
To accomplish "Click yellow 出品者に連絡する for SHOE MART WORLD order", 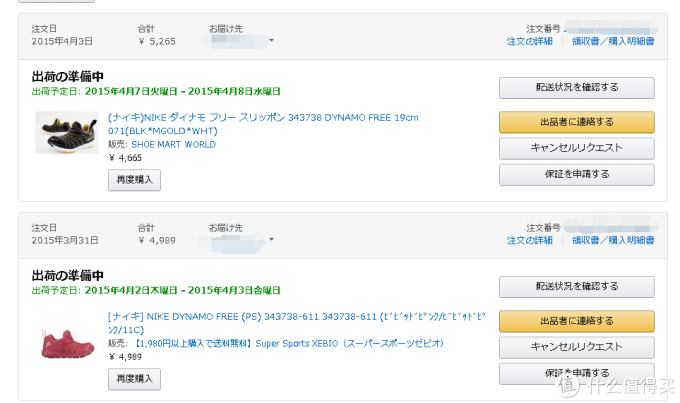I will coord(577,122).
